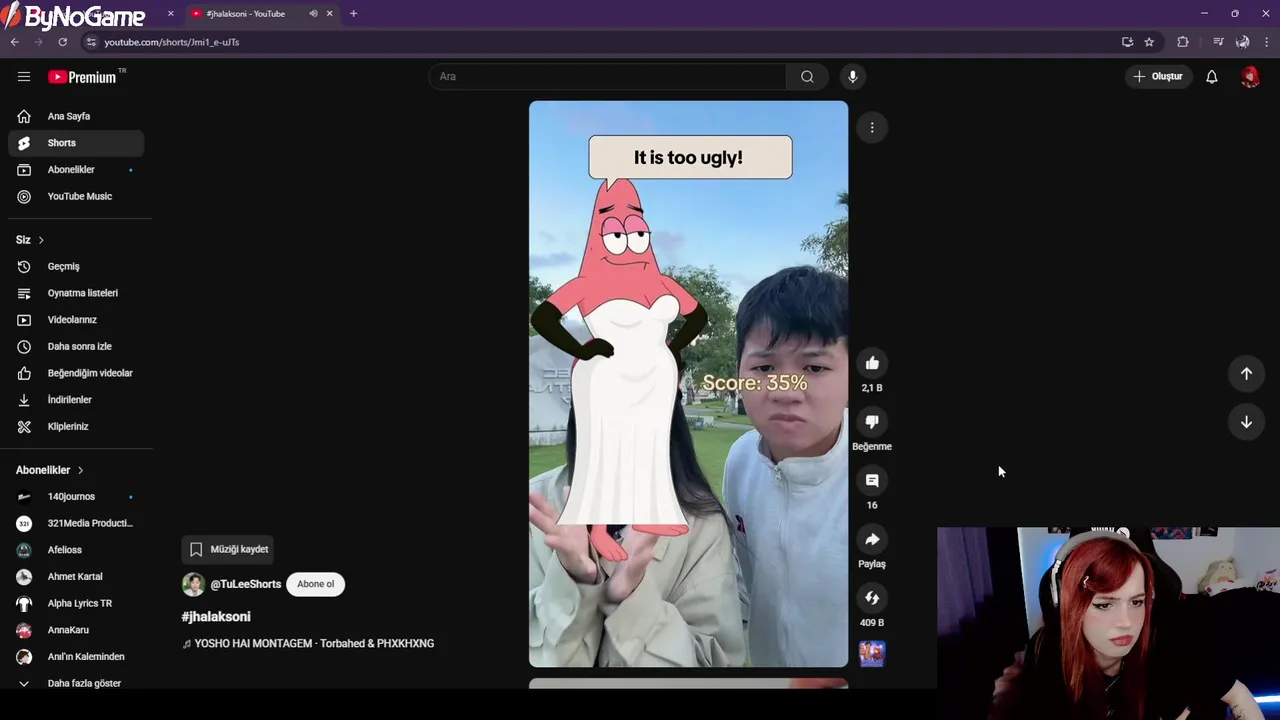
Task: Click Müziği kaydet button
Action: [229, 549]
